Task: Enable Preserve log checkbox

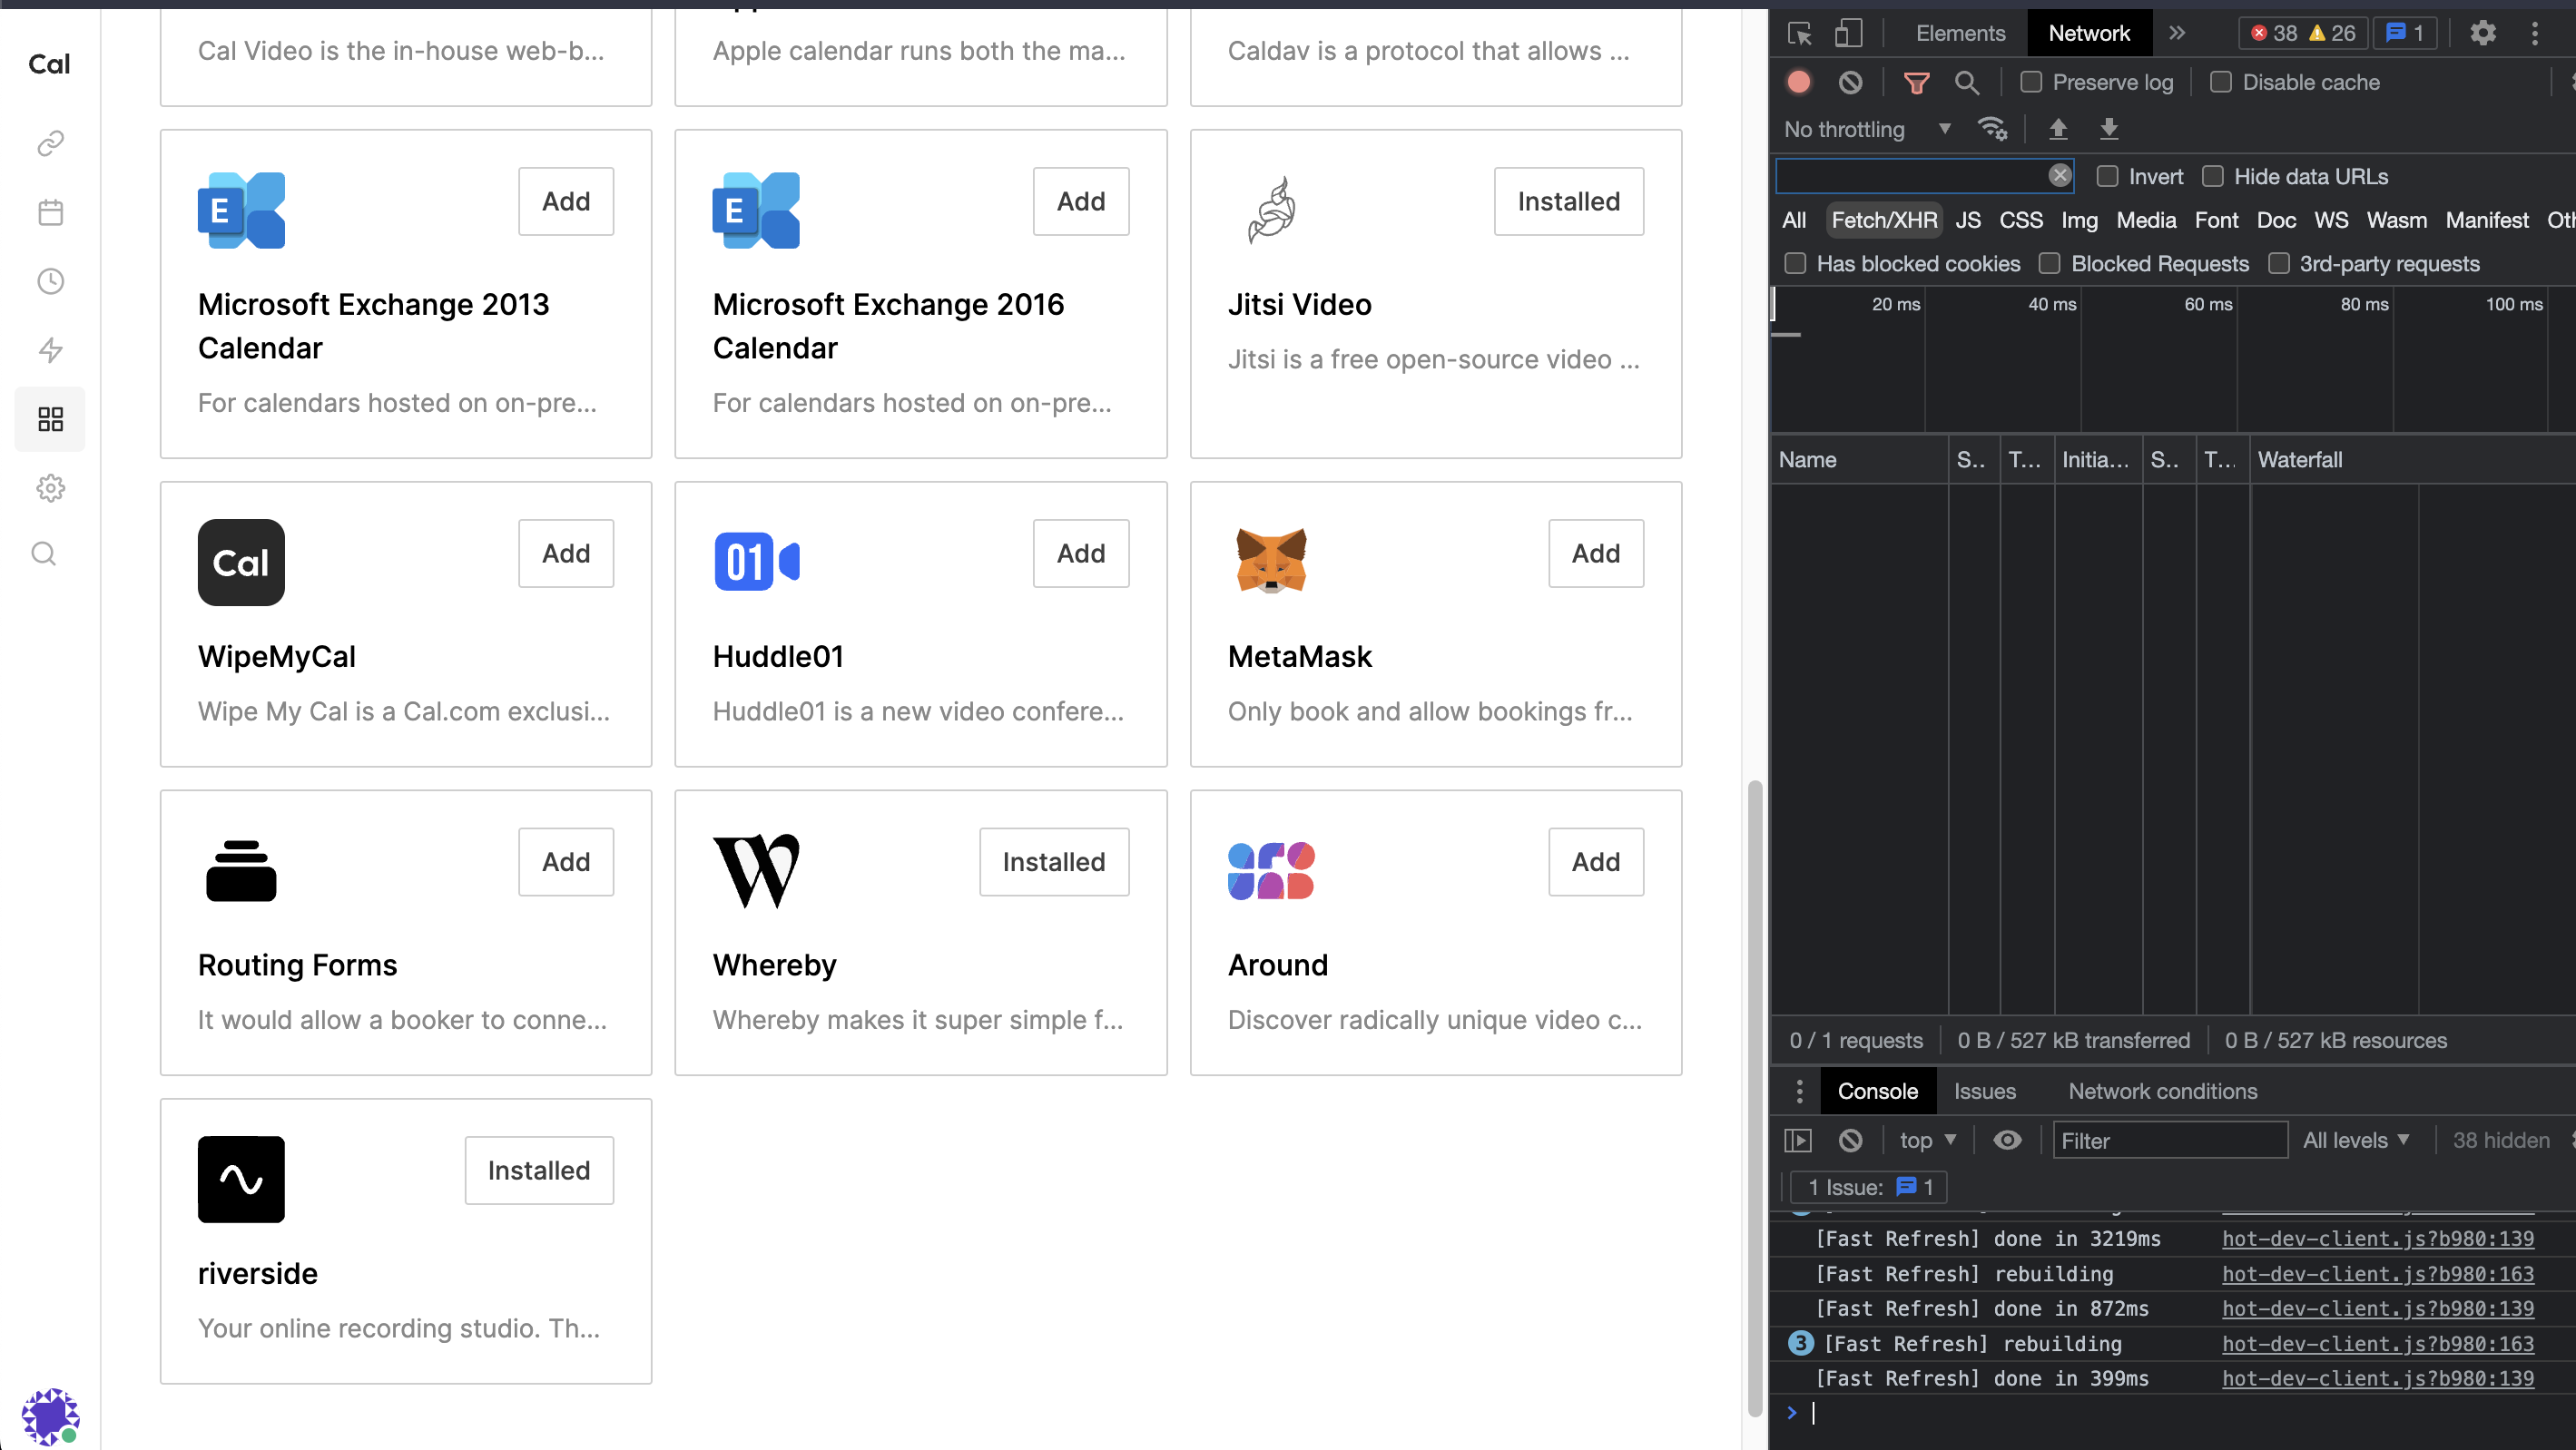Action: 2030,82
